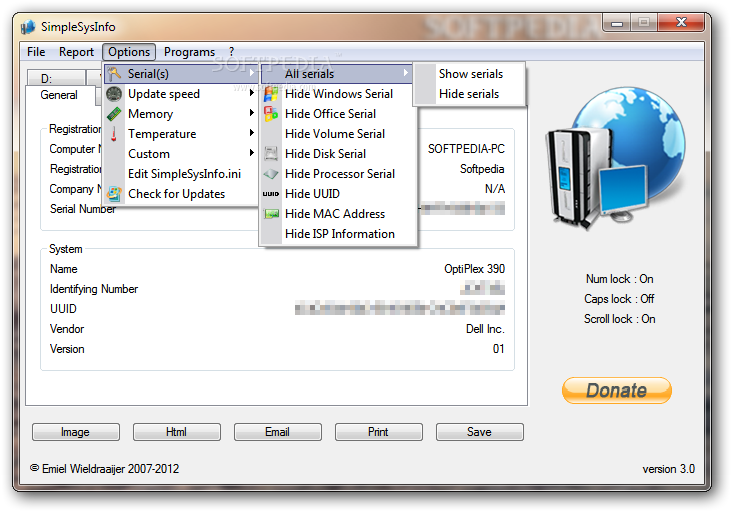This screenshot has width=732, height=512.
Task: Choose Show serials
Action: 469,74
